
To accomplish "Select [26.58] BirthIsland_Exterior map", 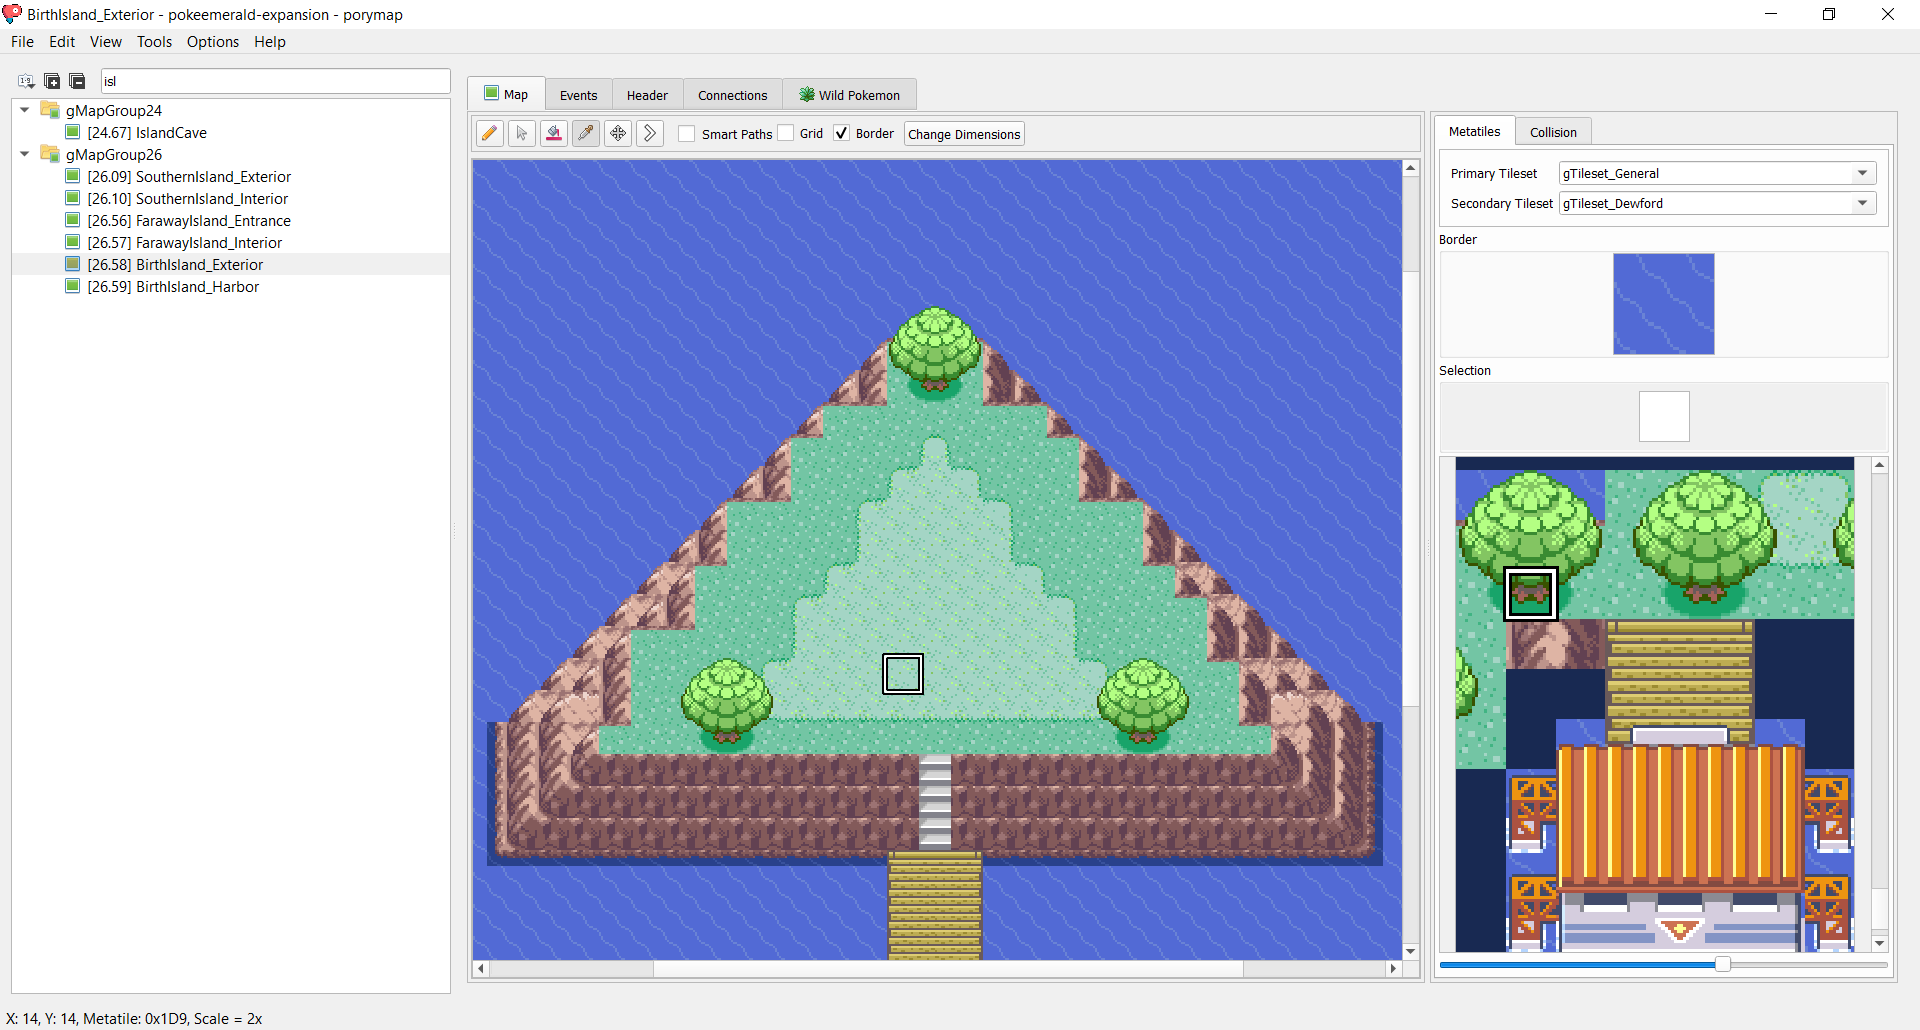I will (x=175, y=264).
